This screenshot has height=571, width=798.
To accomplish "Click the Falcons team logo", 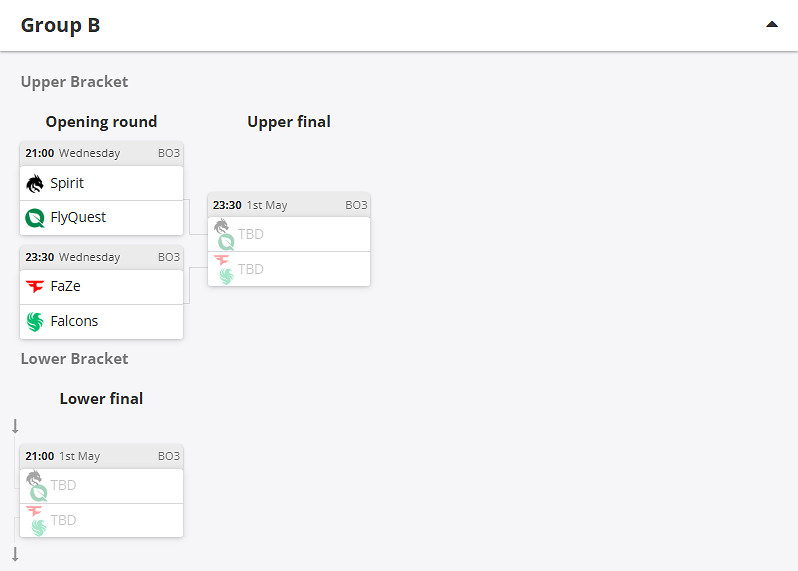I will 35,321.
